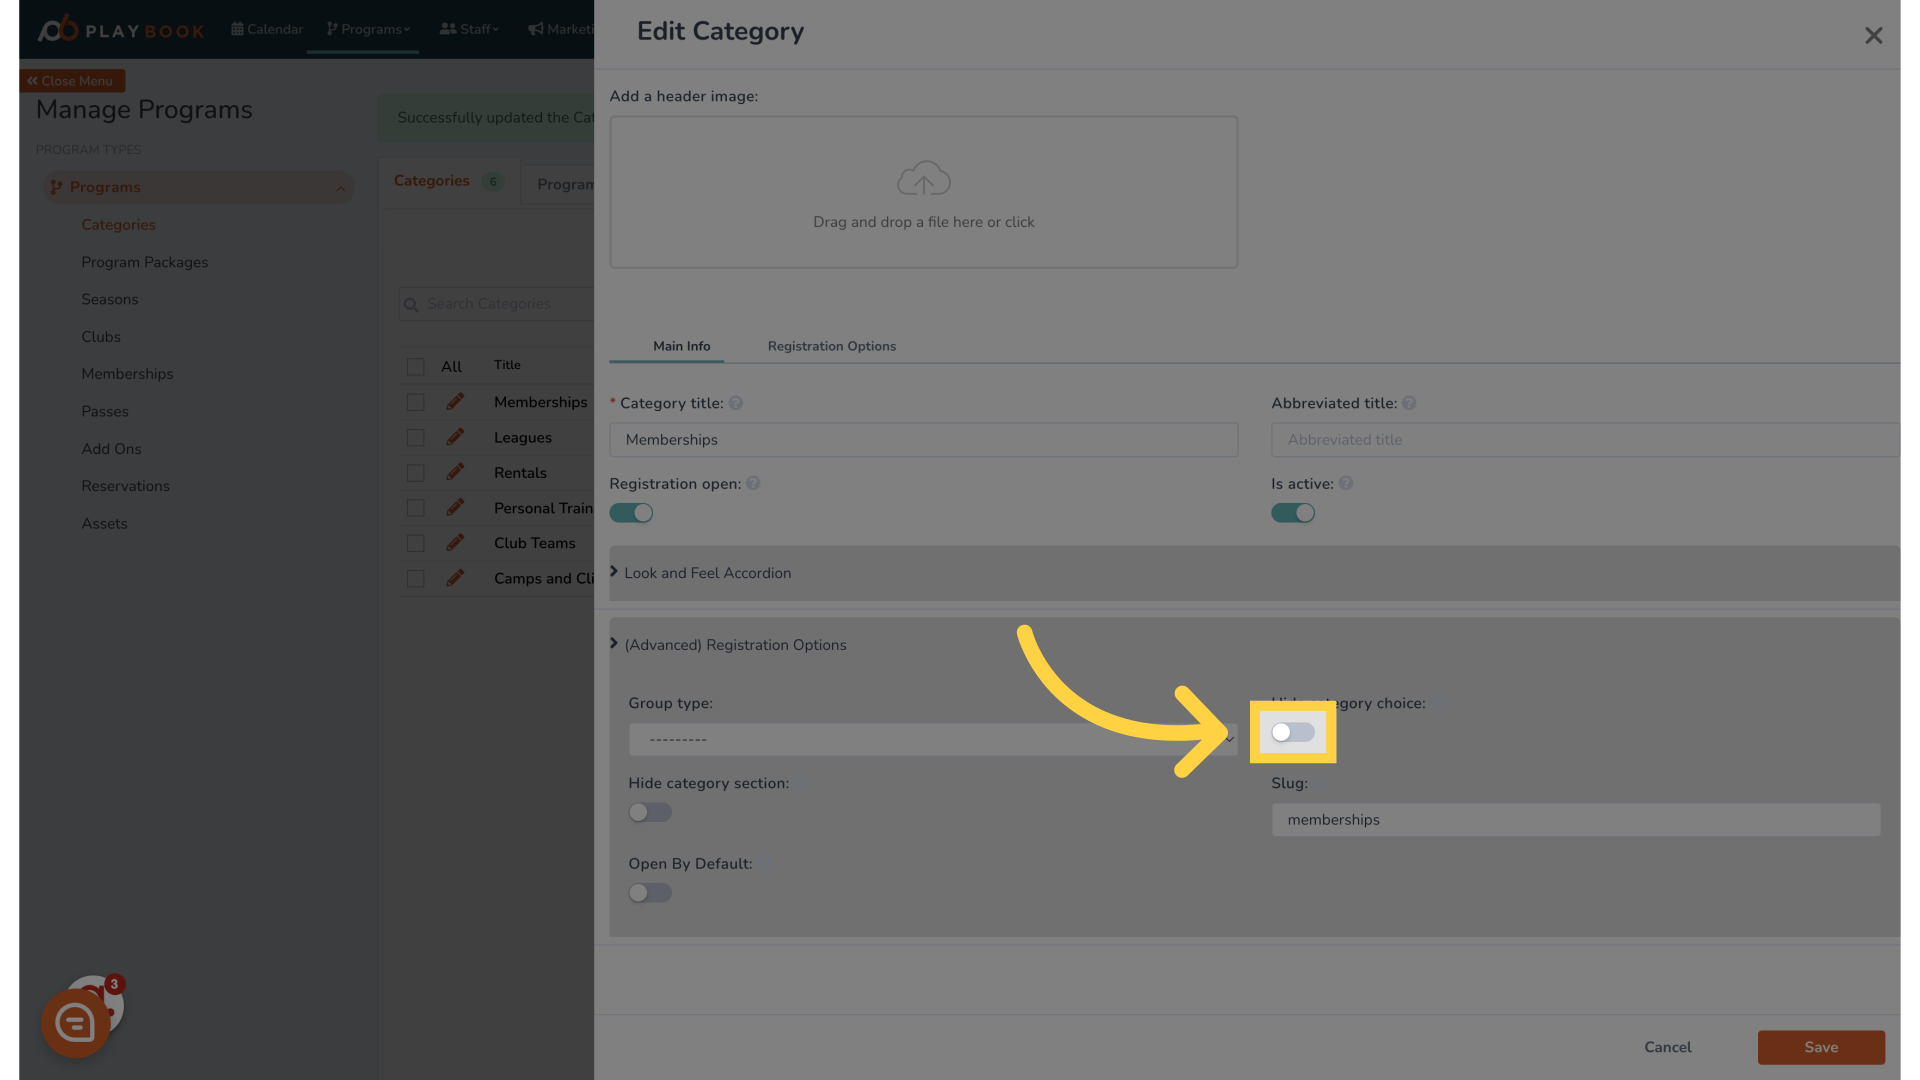Viewport: 1920px width, 1080px height.
Task: Open Program Packages in sidebar
Action: click(x=145, y=262)
